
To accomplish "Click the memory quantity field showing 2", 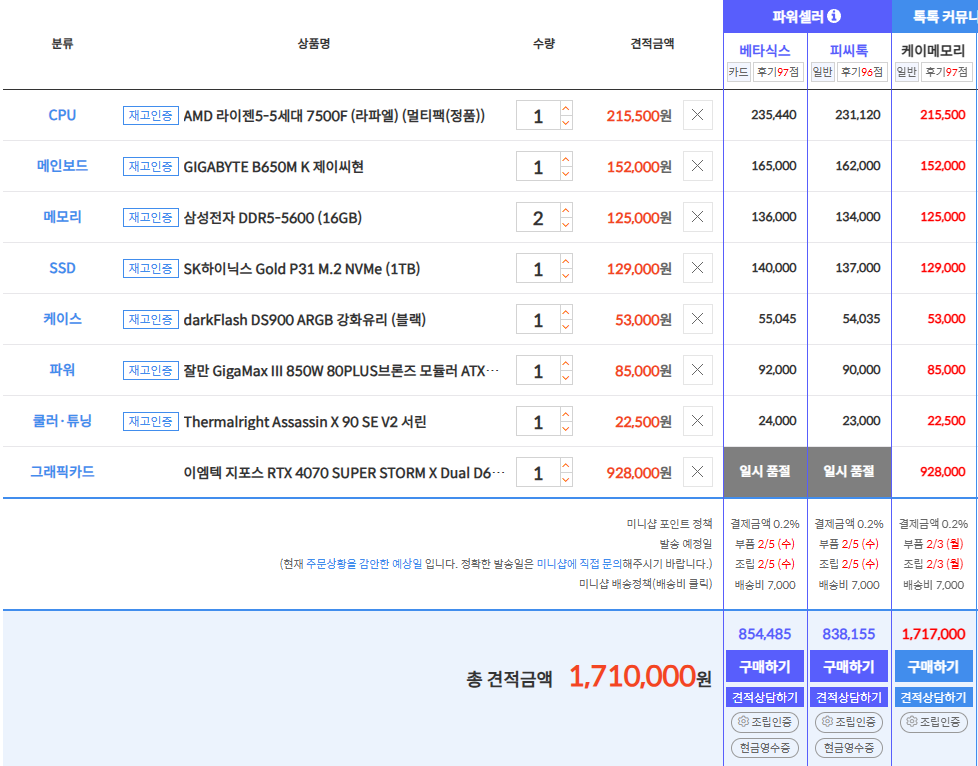I will tap(538, 218).
